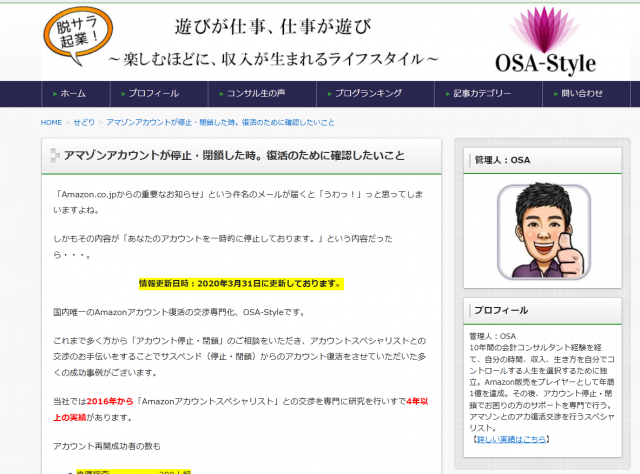Open the プロフィール menu item
The height and width of the screenshot is (474, 640).
[159, 93]
